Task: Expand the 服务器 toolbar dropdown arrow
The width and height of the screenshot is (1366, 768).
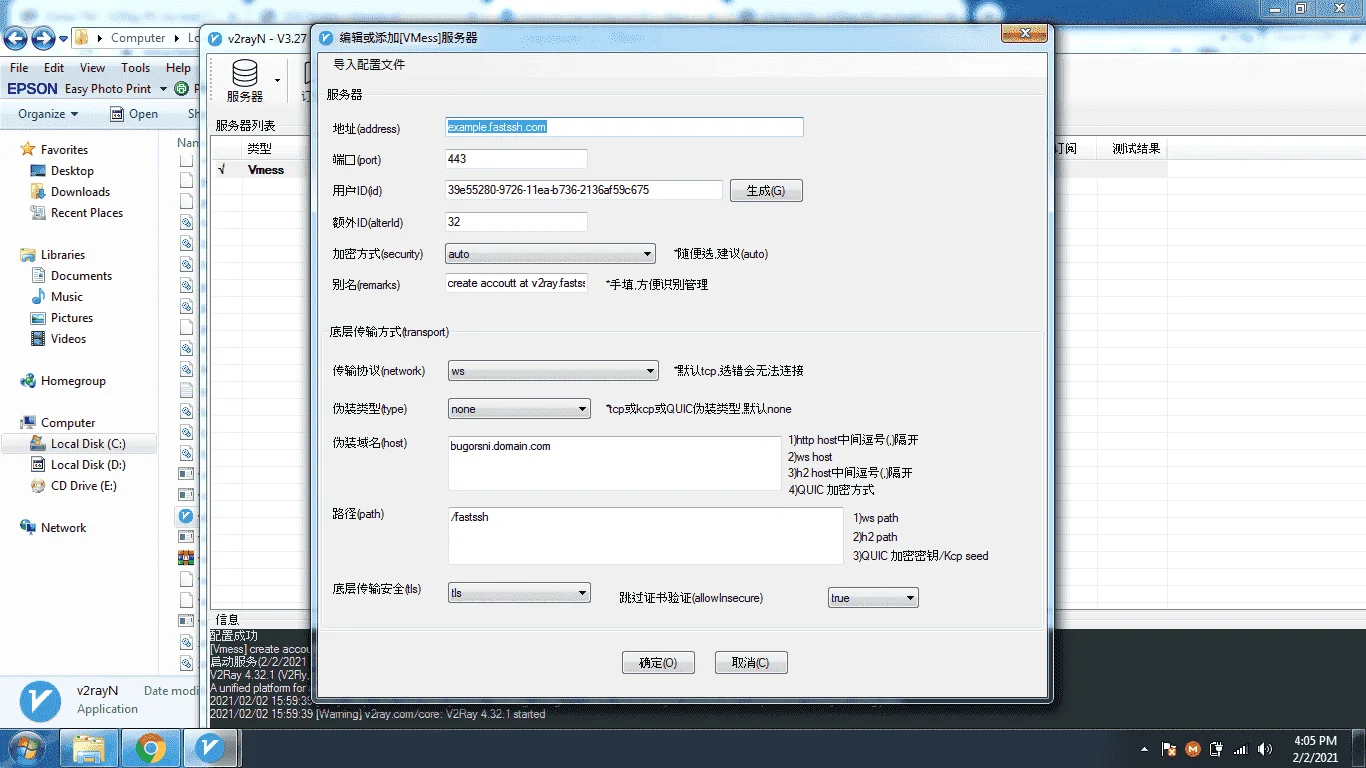Action: 277,80
